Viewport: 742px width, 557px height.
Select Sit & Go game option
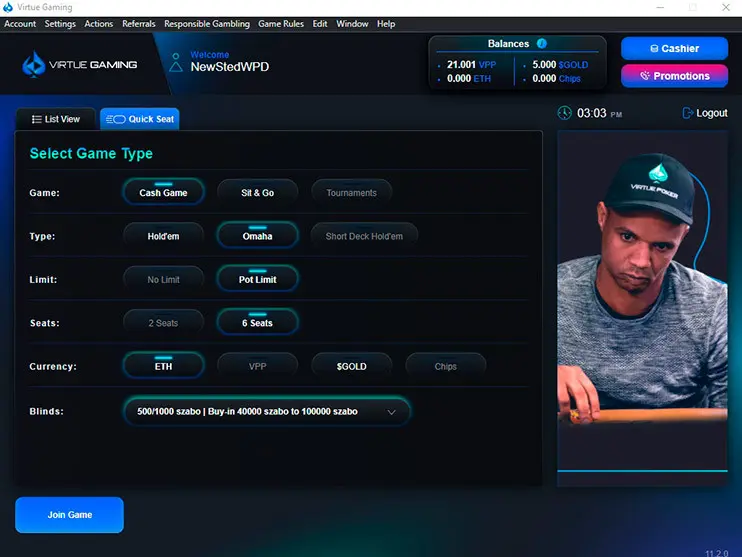pyautogui.click(x=257, y=193)
